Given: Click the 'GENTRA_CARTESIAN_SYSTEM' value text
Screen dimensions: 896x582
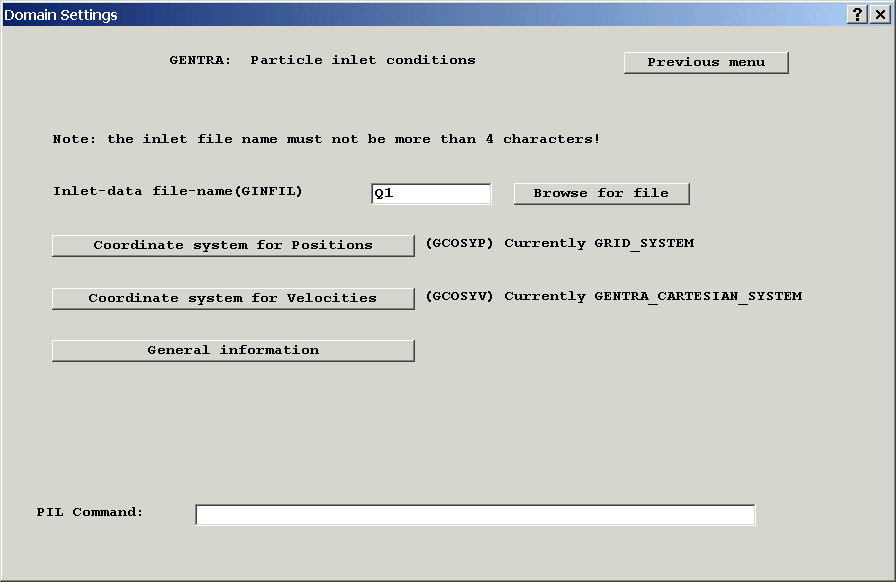Looking at the screenshot, I should (698, 296).
